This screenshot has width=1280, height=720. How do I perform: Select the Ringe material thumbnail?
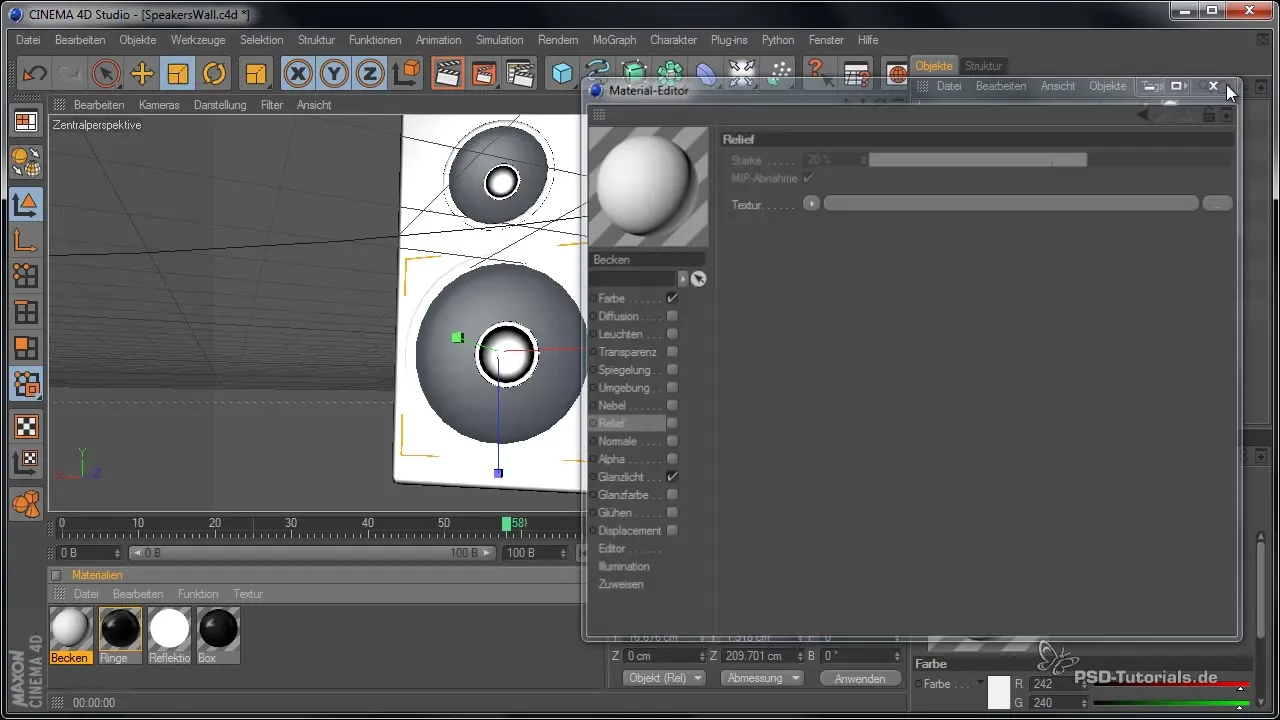tap(120, 629)
